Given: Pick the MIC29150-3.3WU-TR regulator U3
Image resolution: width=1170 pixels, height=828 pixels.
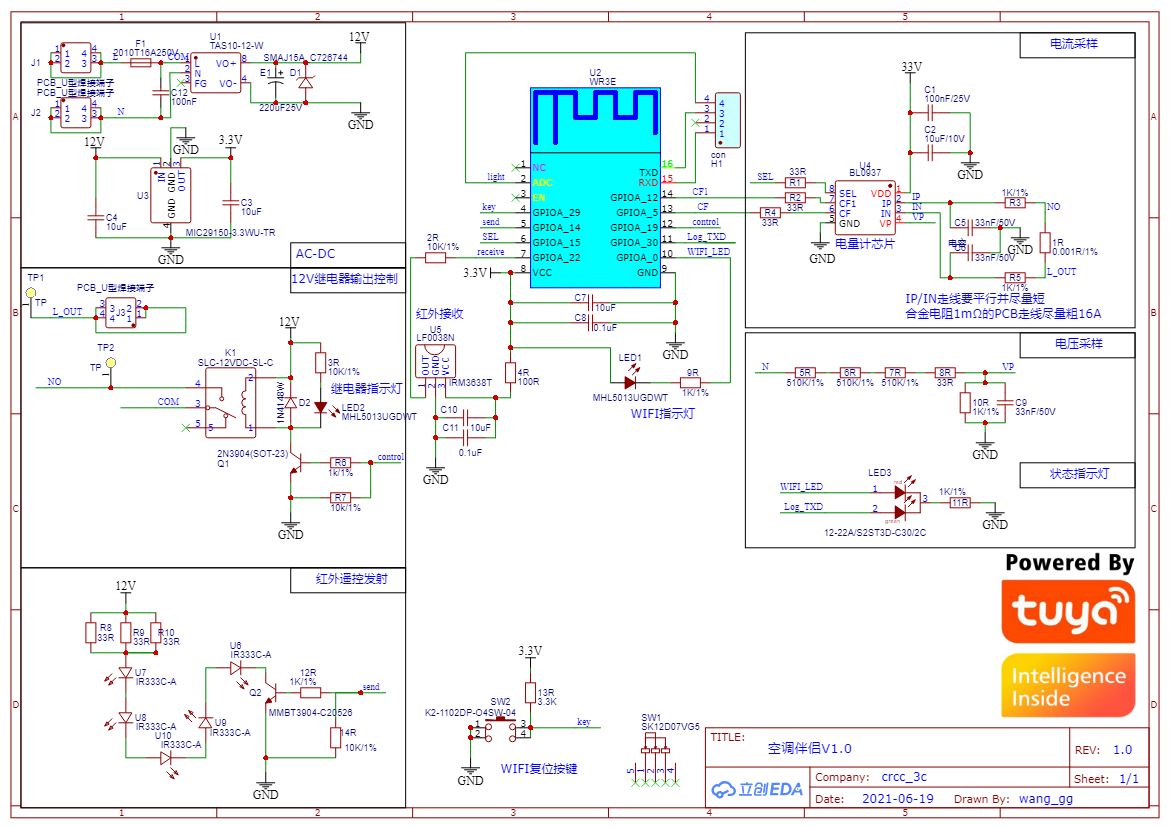Looking at the screenshot, I should click(170, 195).
